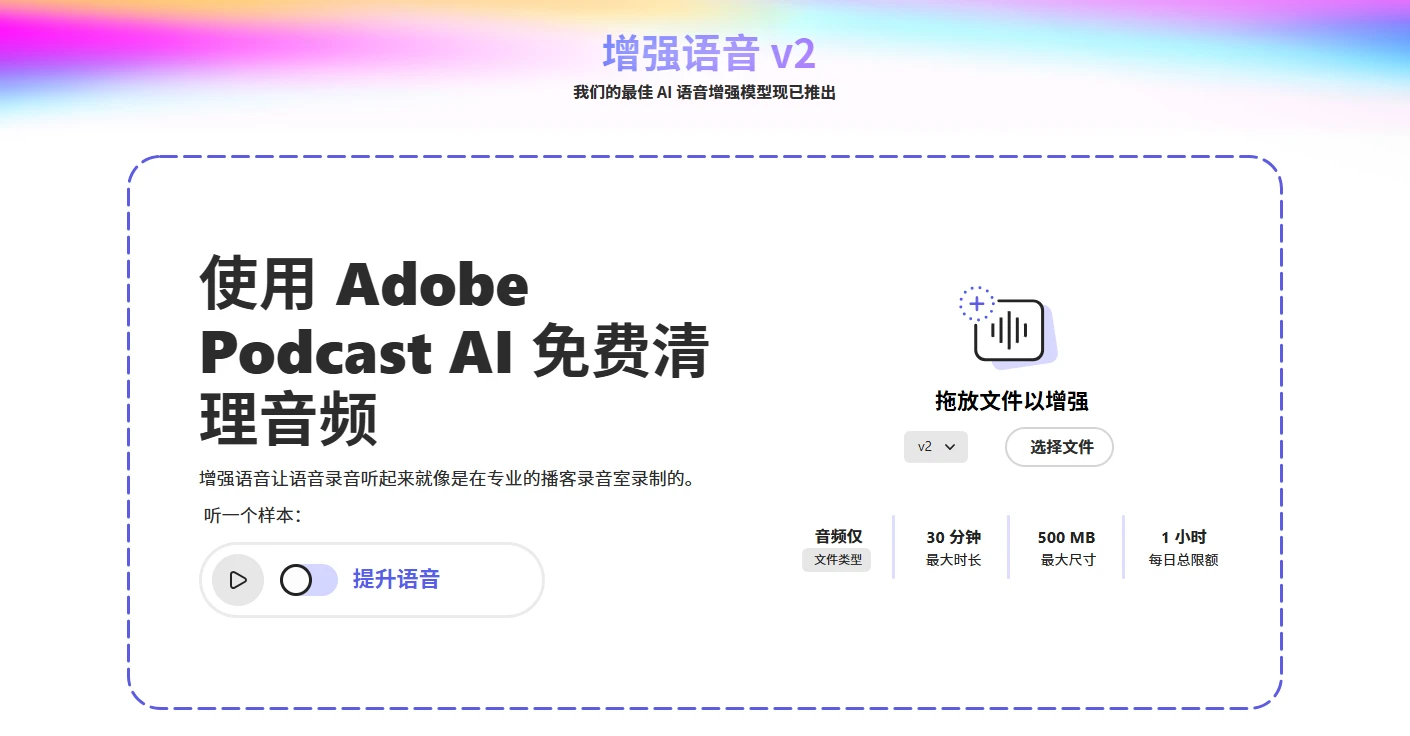Image resolution: width=1410 pixels, height=736 pixels.
Task: Click the 30 分钟 duration limit
Action: click(x=953, y=537)
